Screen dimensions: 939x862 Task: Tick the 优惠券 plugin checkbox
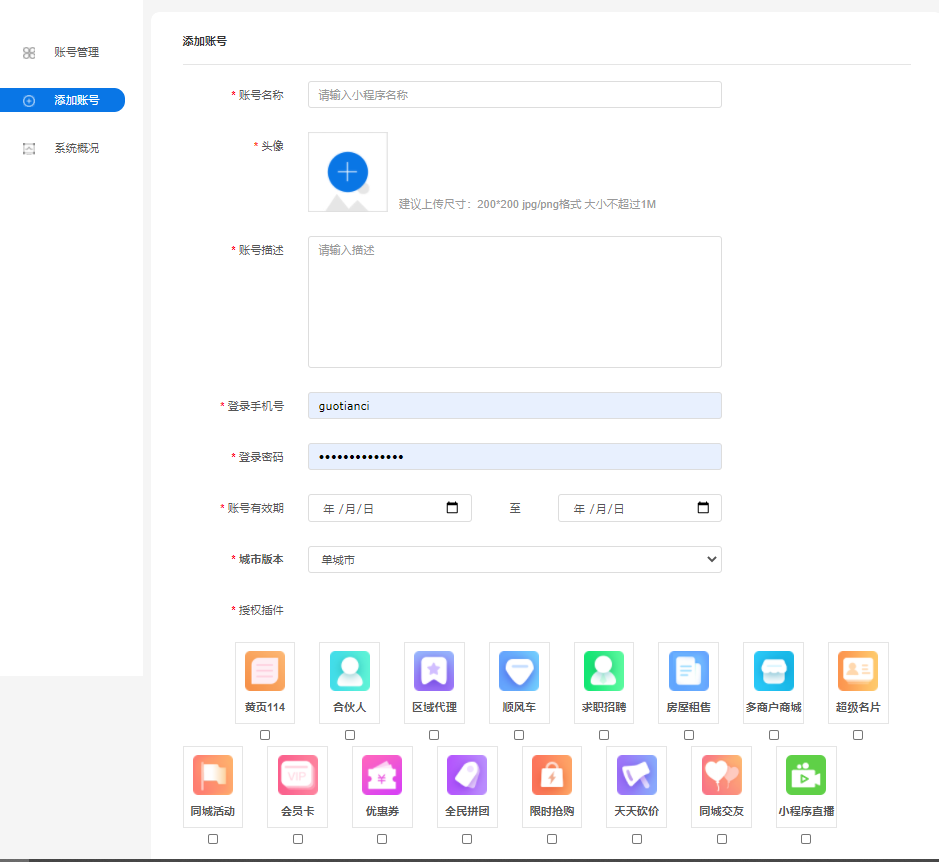coord(382,839)
